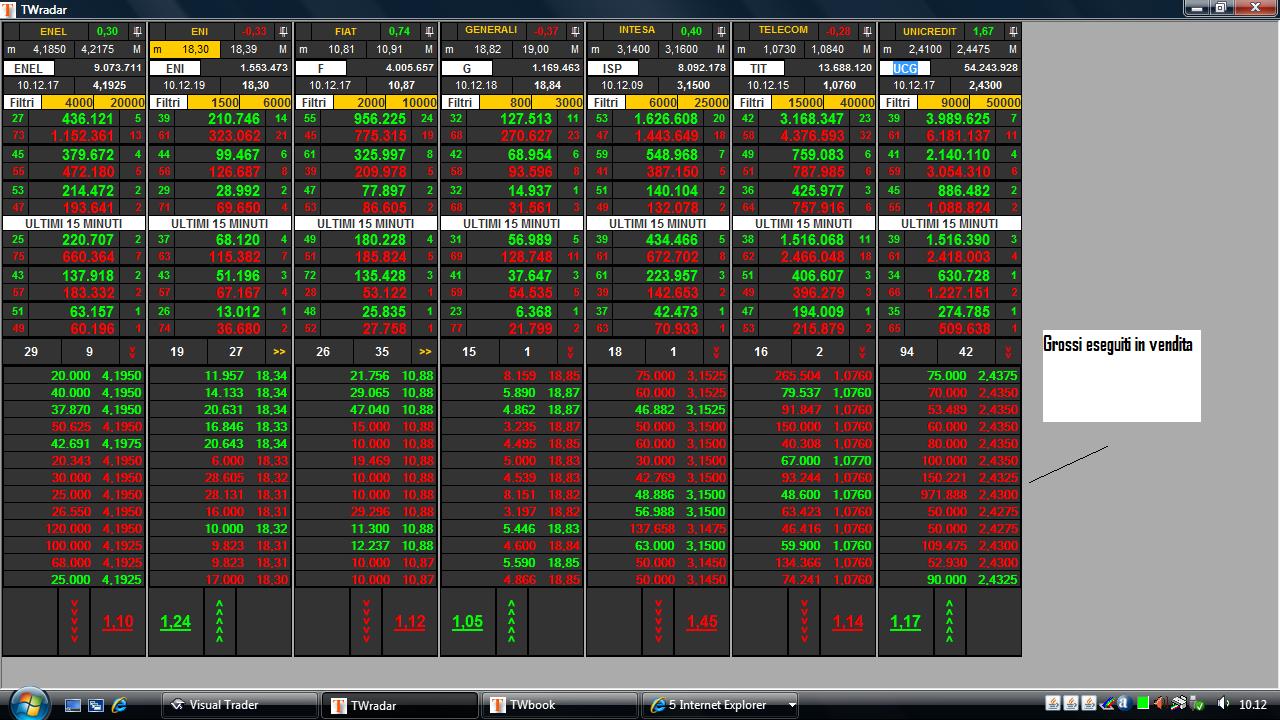Click the ENEL filter value 4000
This screenshot has width=1280, height=720.
[68, 102]
